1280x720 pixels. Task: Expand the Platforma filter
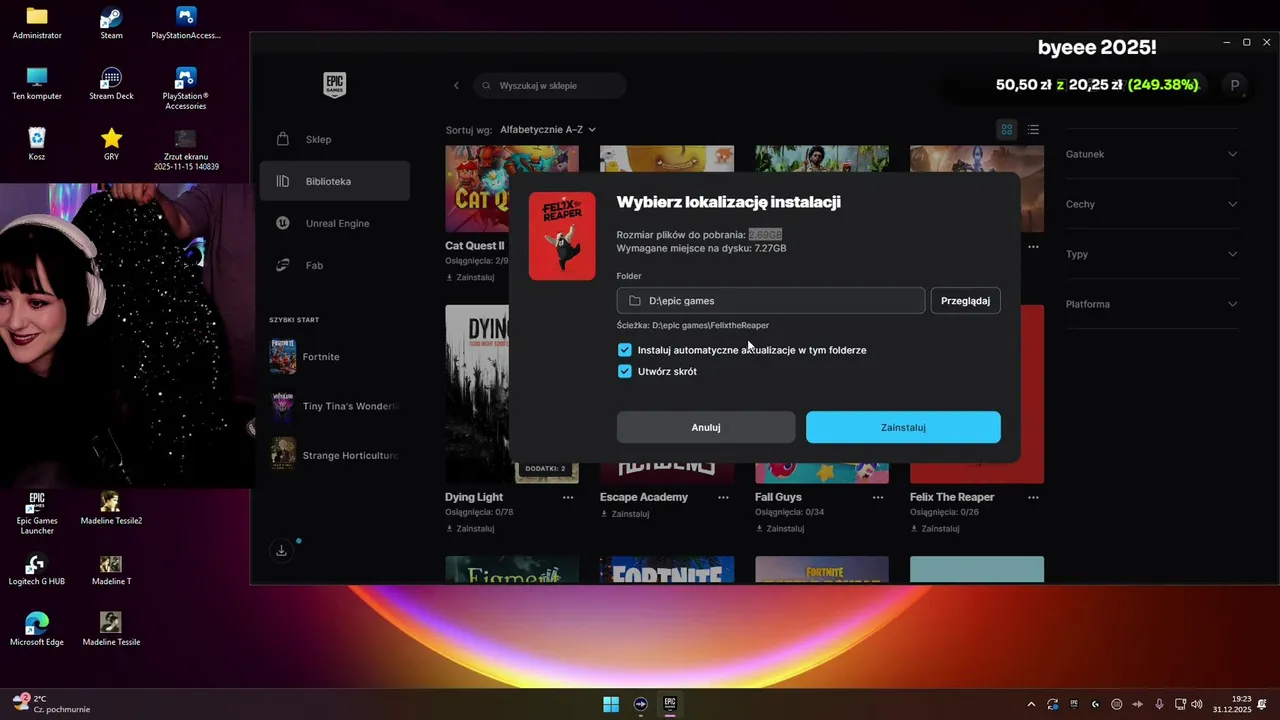[x=1152, y=304]
